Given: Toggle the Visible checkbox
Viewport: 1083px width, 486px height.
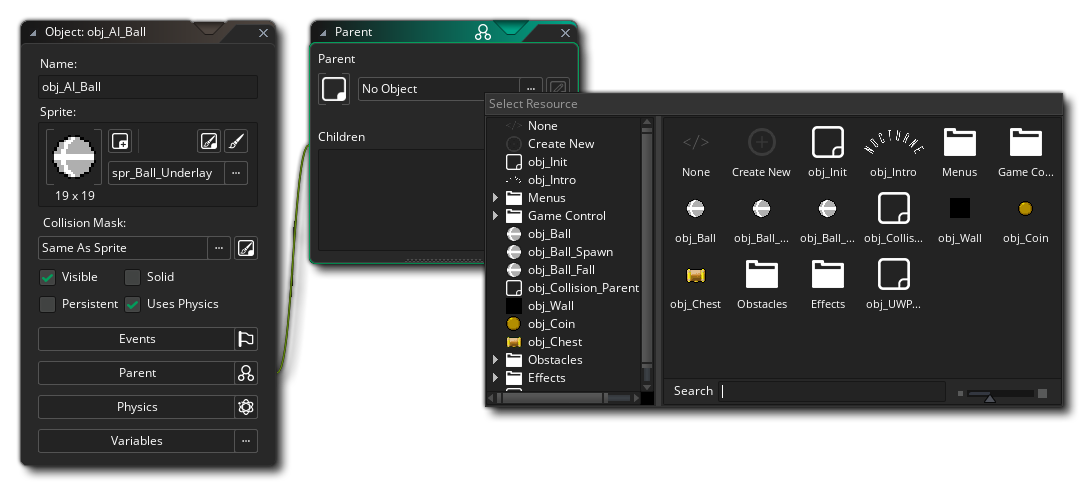Looking at the screenshot, I should 48,277.
